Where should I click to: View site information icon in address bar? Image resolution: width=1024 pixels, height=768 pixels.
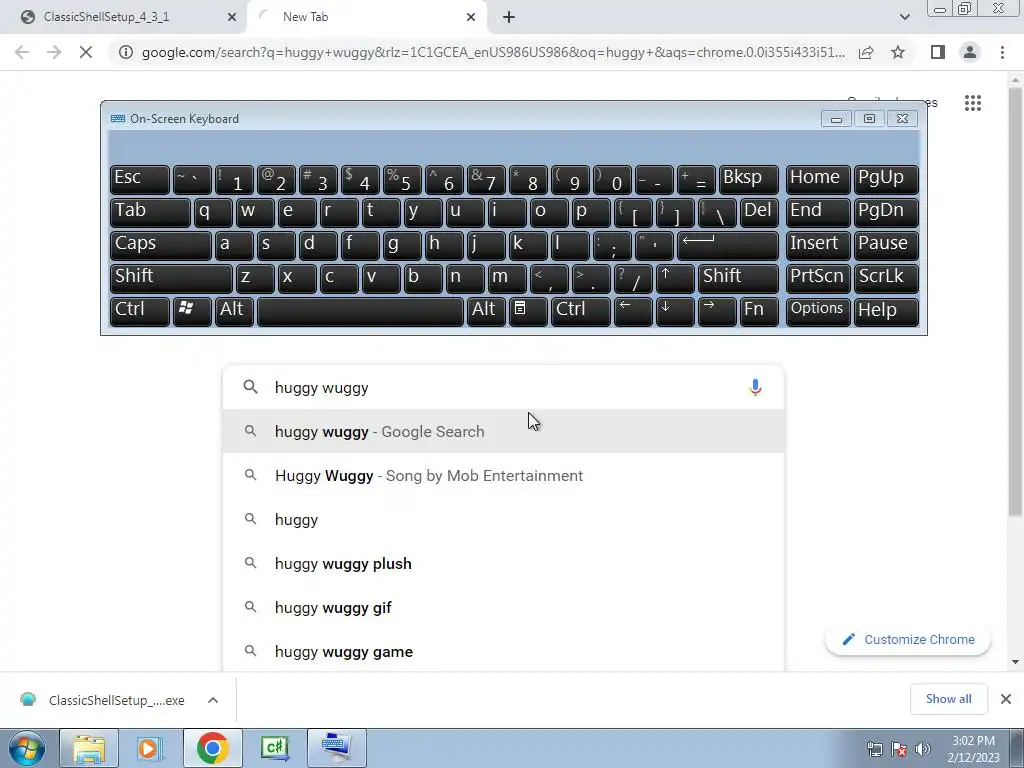[x=126, y=52]
